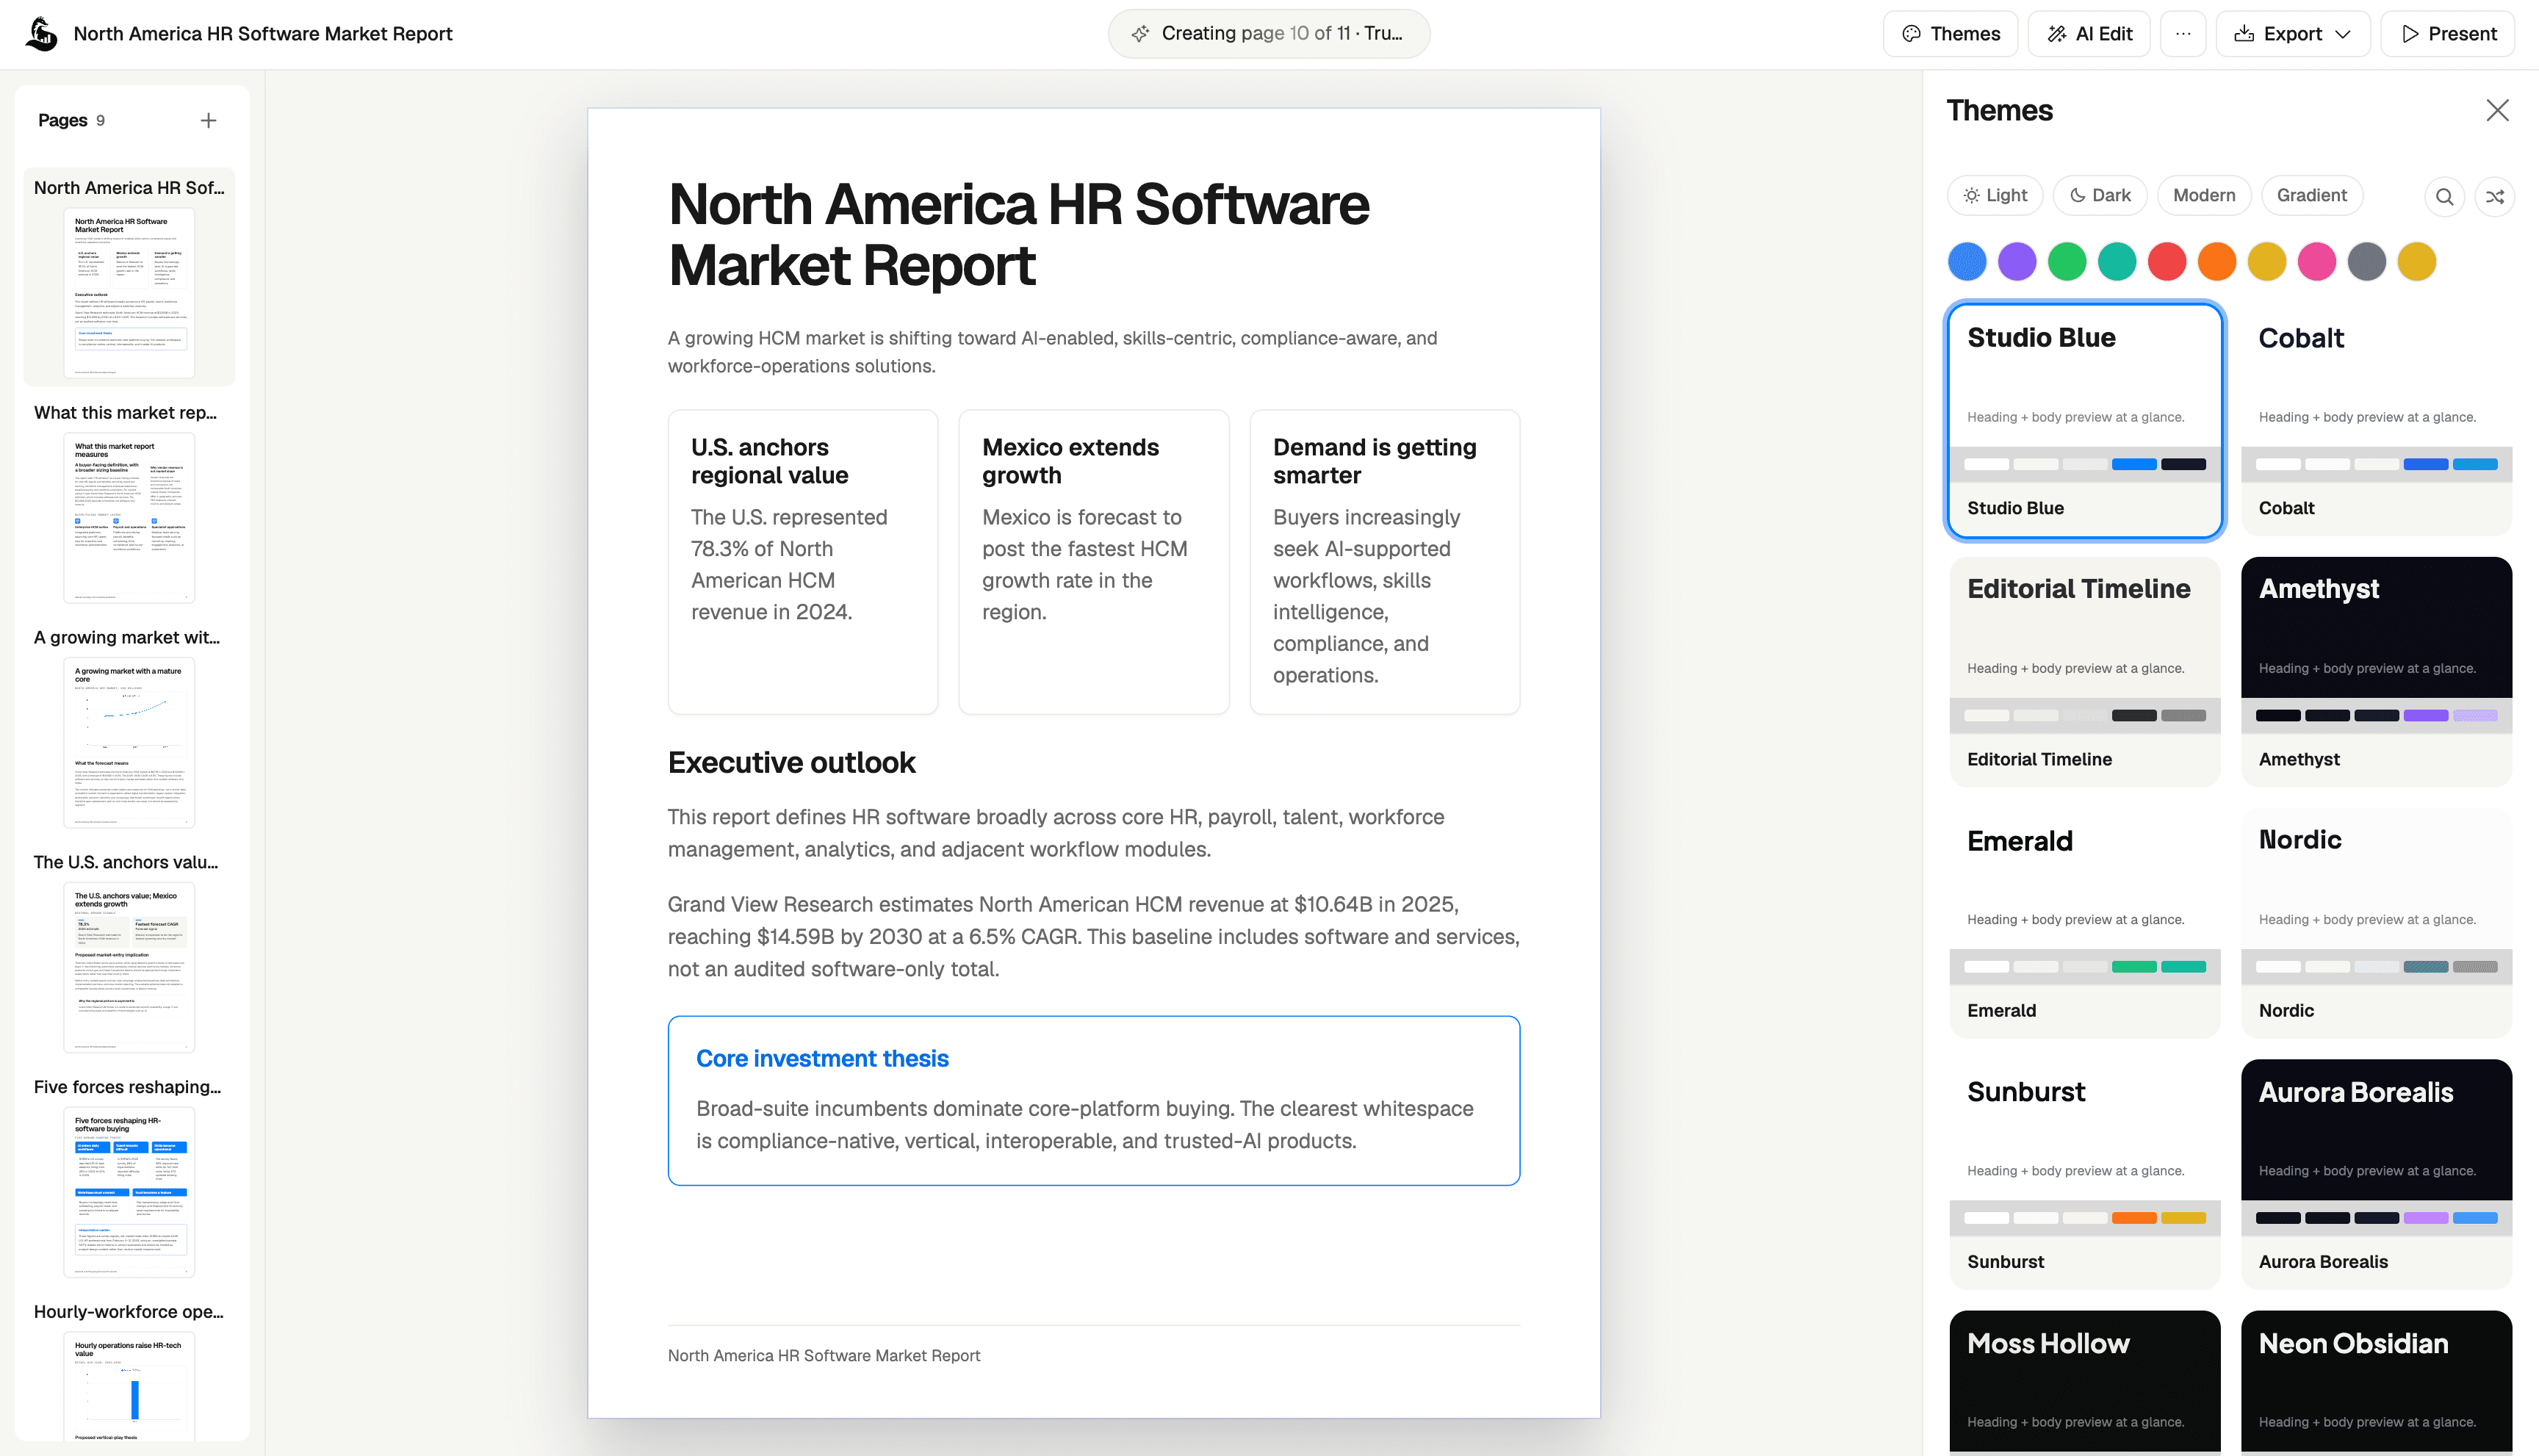
Task: Pick the pink color swatch
Action: 2317,262
